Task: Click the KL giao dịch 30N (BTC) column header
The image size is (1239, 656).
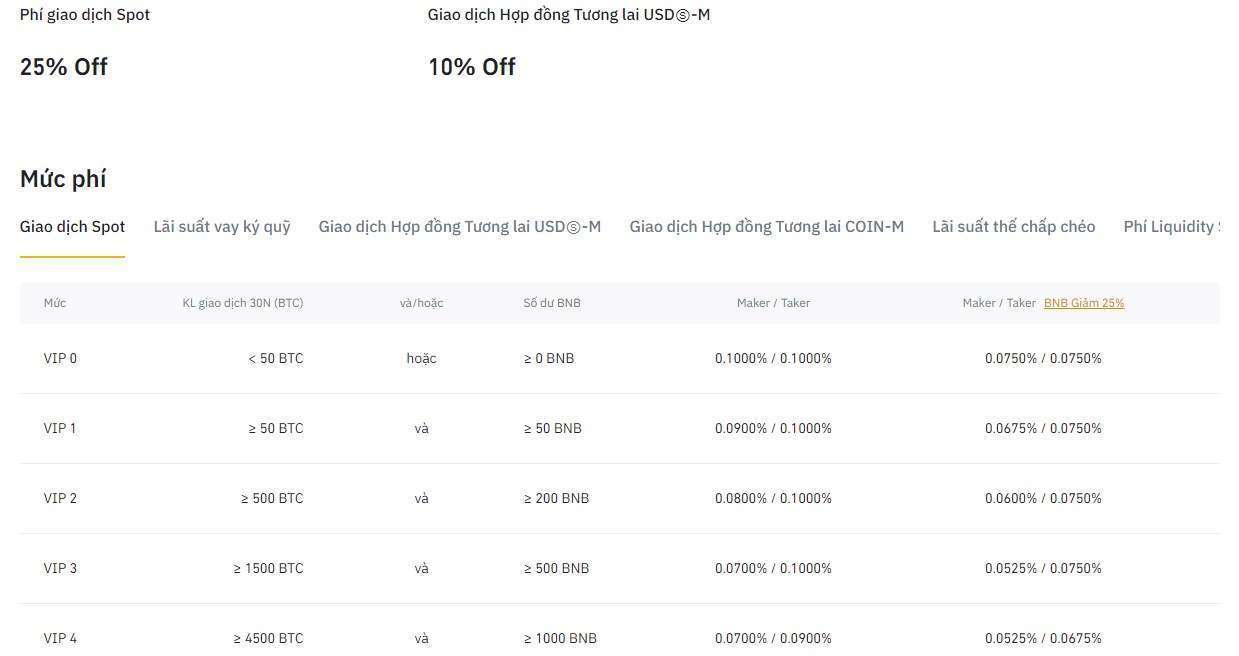Action: click(242, 303)
